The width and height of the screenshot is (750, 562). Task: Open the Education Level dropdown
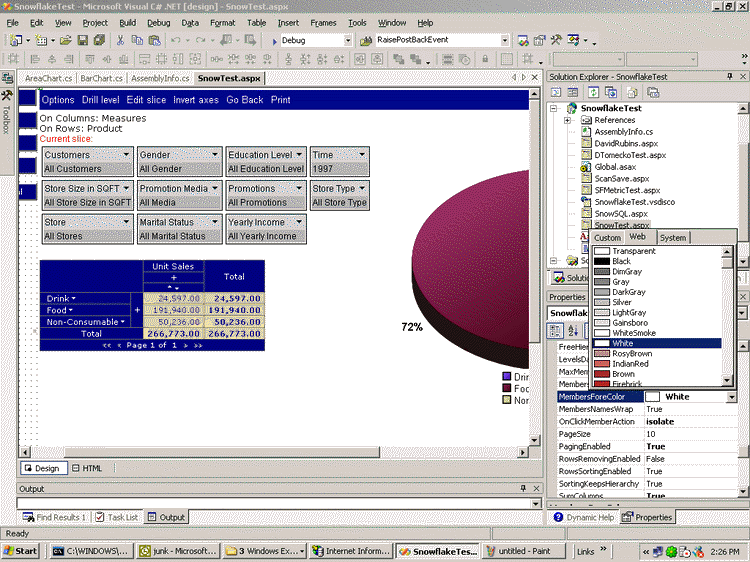coord(299,154)
